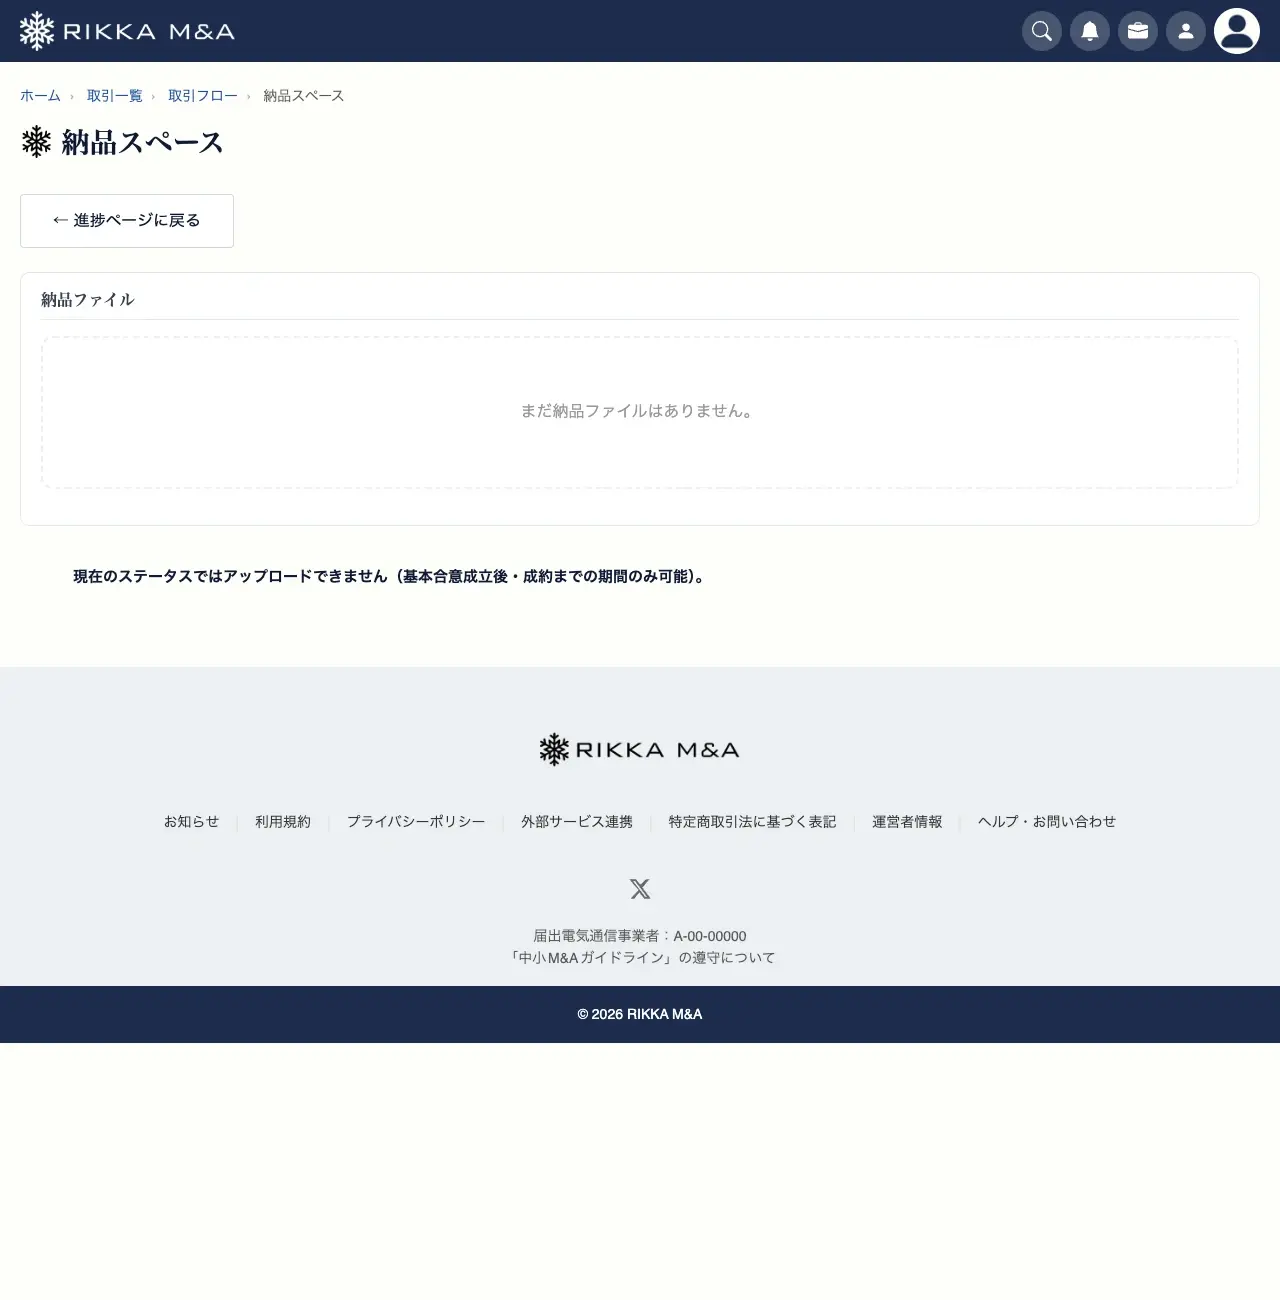Open お知らせ footer link

191,821
